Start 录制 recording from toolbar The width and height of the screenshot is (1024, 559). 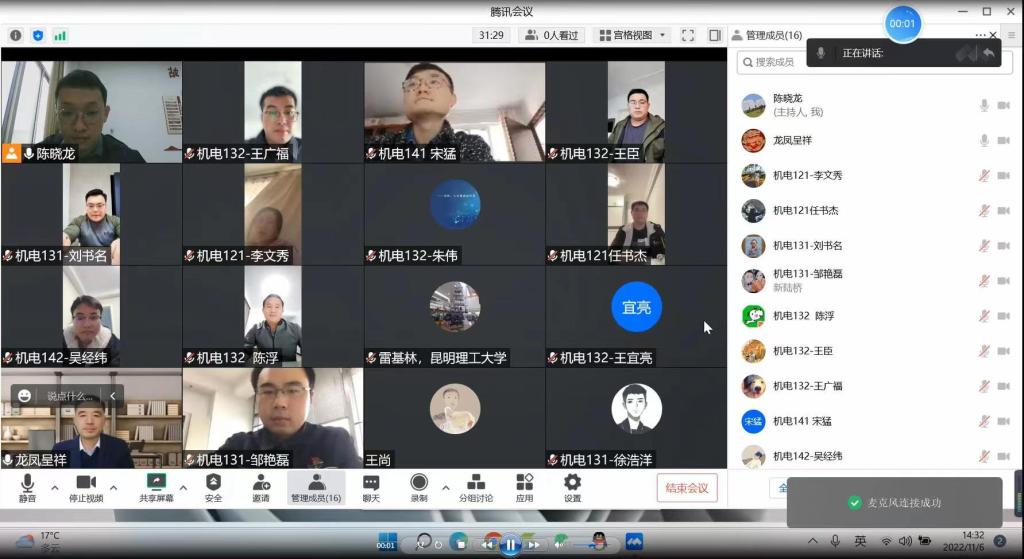click(x=419, y=487)
